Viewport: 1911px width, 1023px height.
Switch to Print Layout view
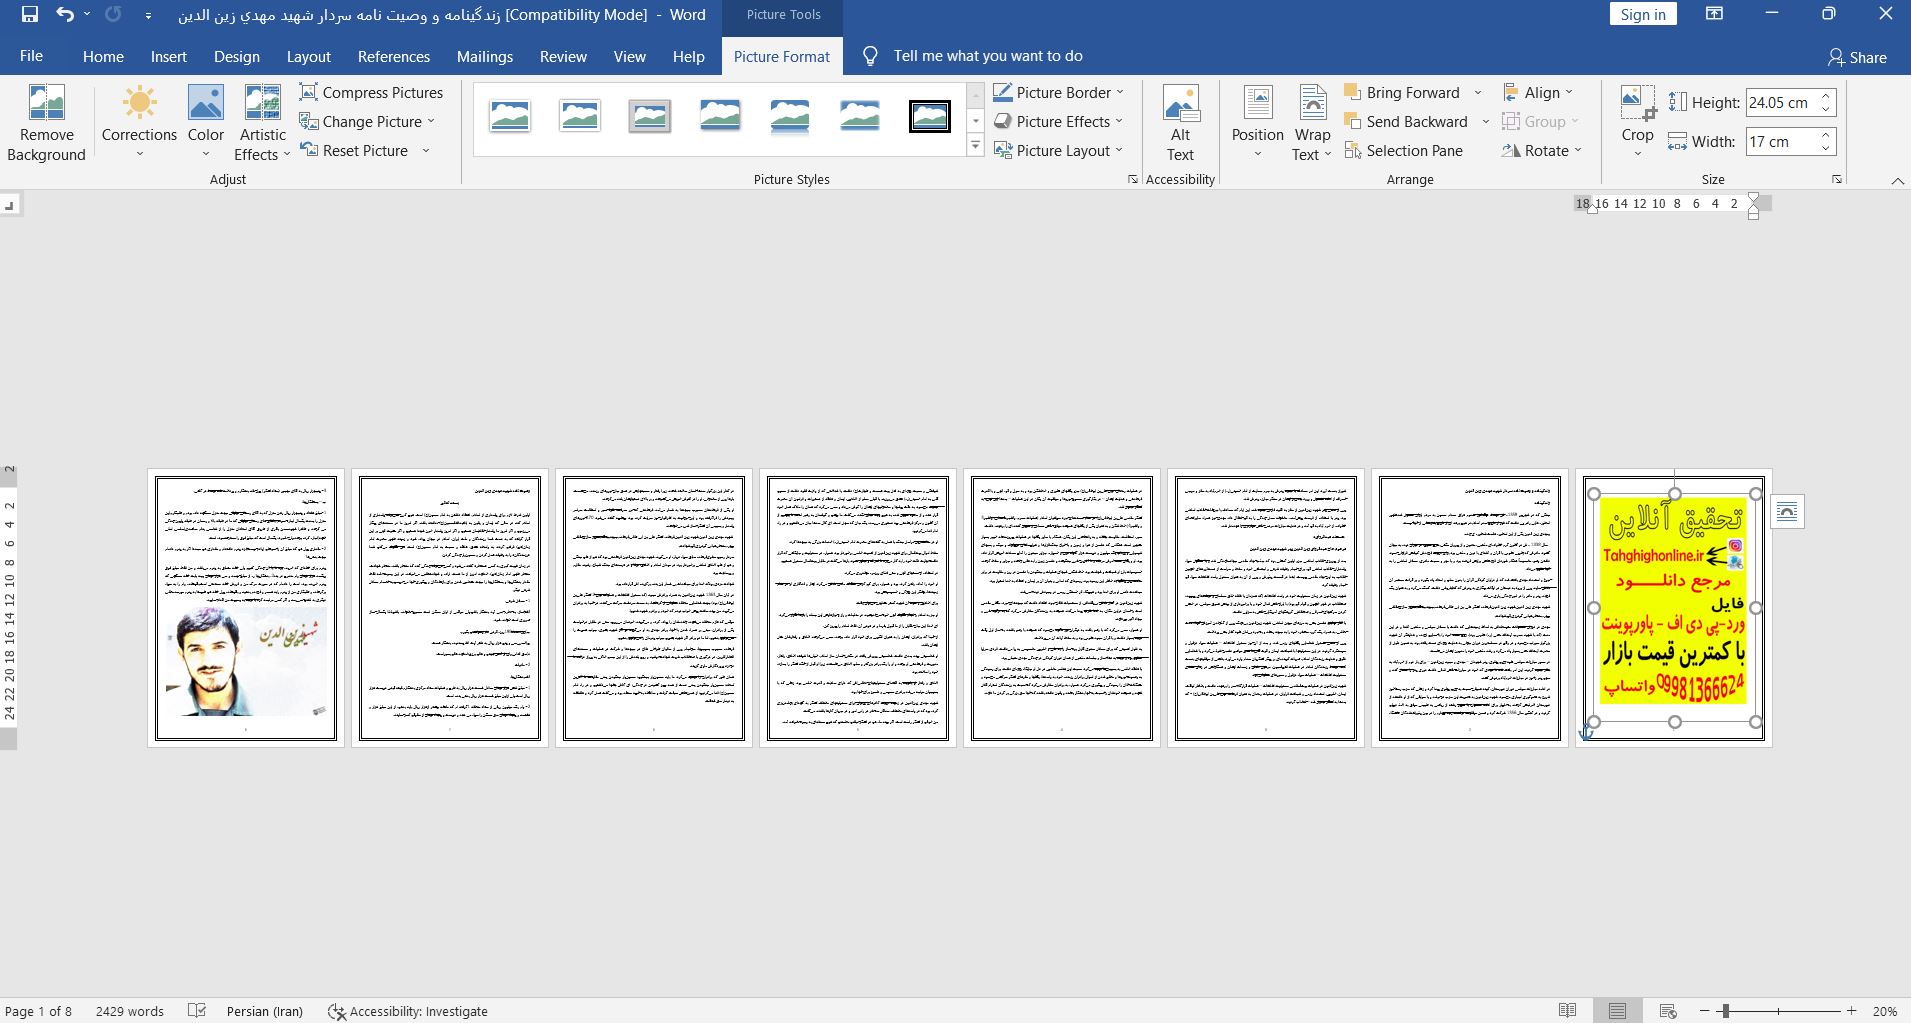[x=1617, y=1011]
